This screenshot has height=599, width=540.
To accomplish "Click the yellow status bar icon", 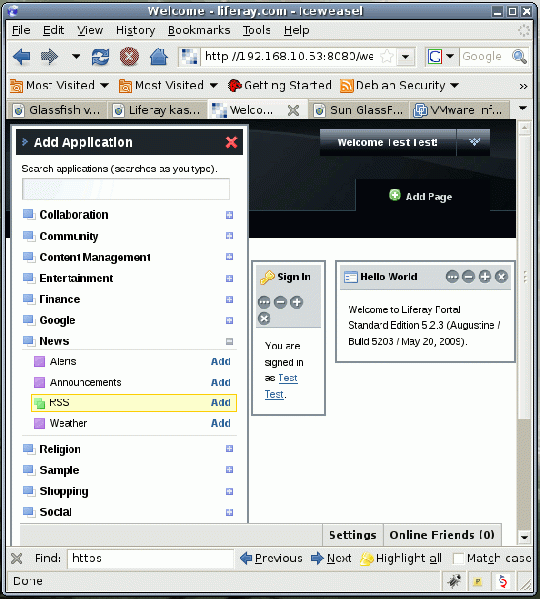I will click(x=477, y=581).
